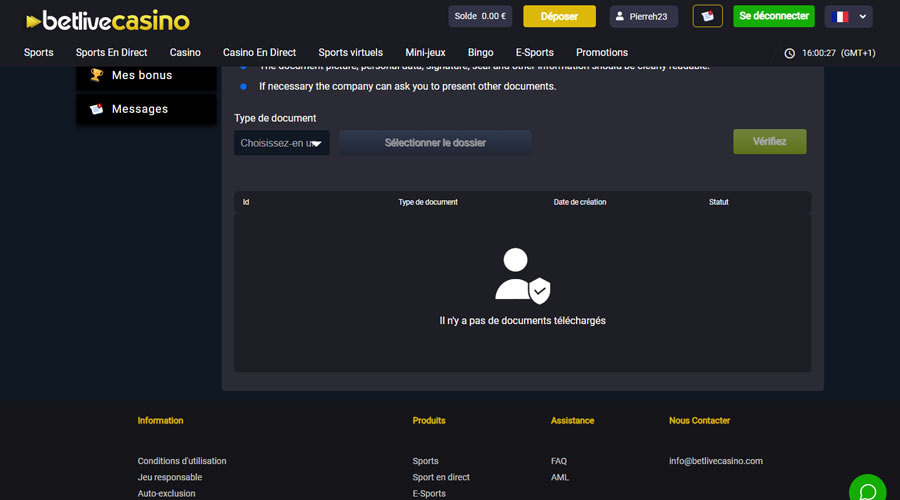Screen dimensions: 900x500
Task: Open Sport en direct footer link
Action: click(x=441, y=477)
